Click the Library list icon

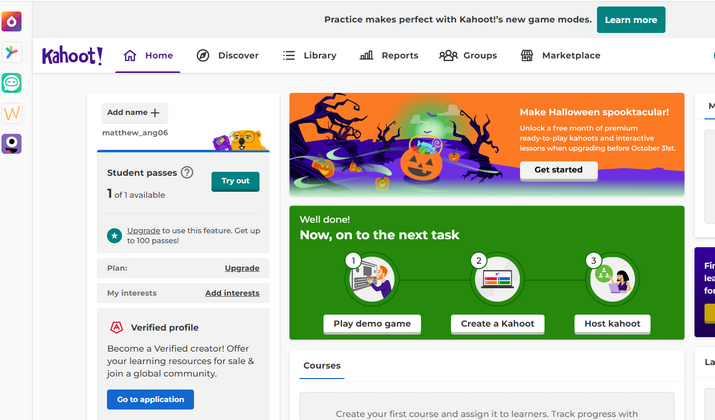click(x=289, y=56)
